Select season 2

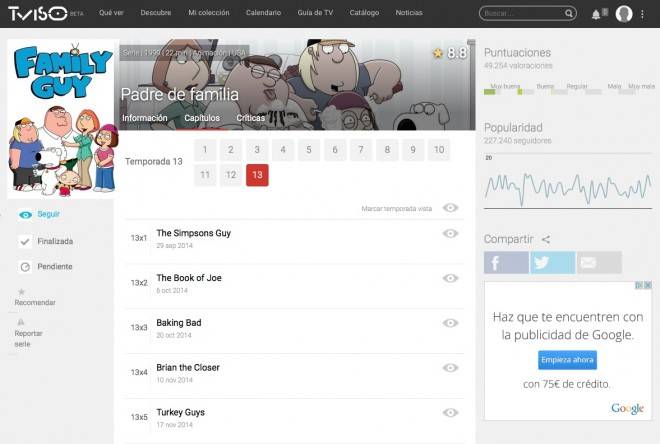pyautogui.click(x=231, y=150)
